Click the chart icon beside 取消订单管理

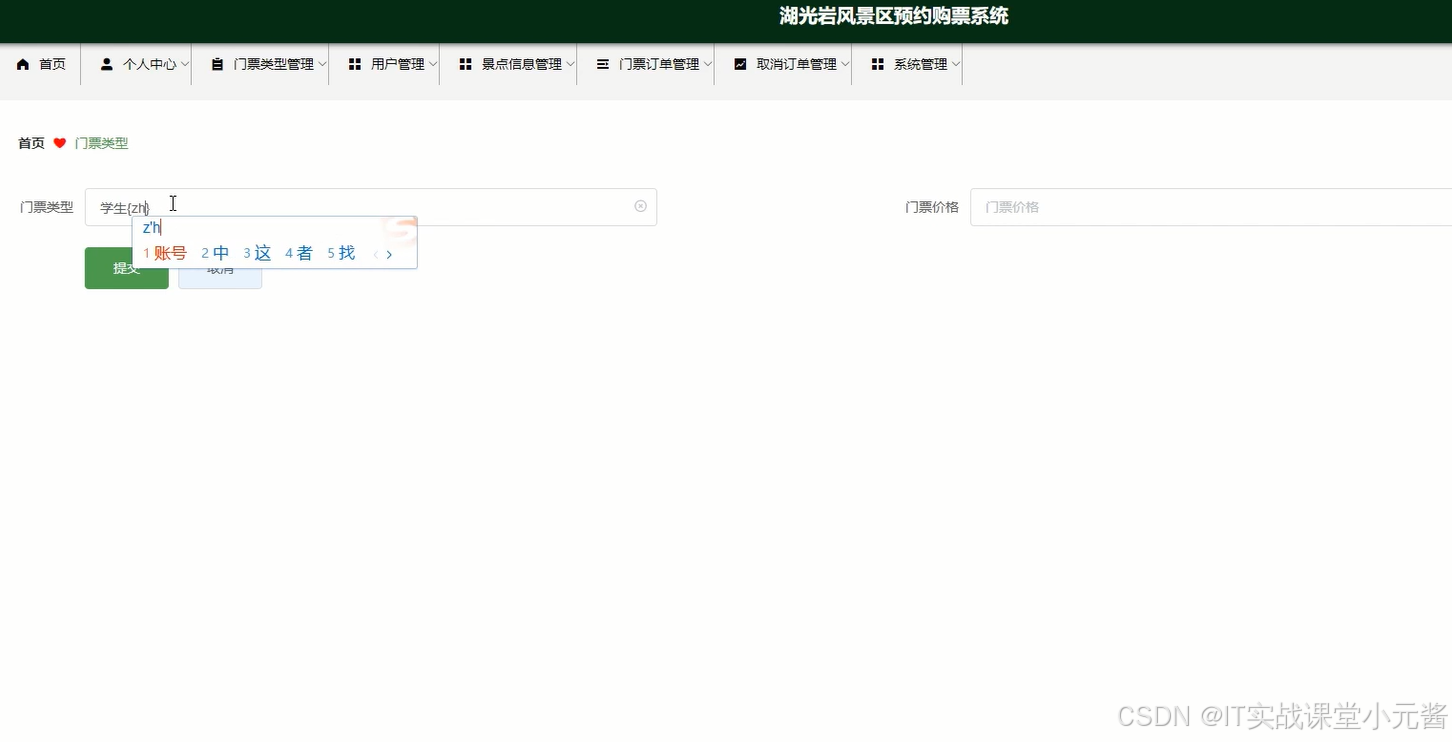[740, 64]
